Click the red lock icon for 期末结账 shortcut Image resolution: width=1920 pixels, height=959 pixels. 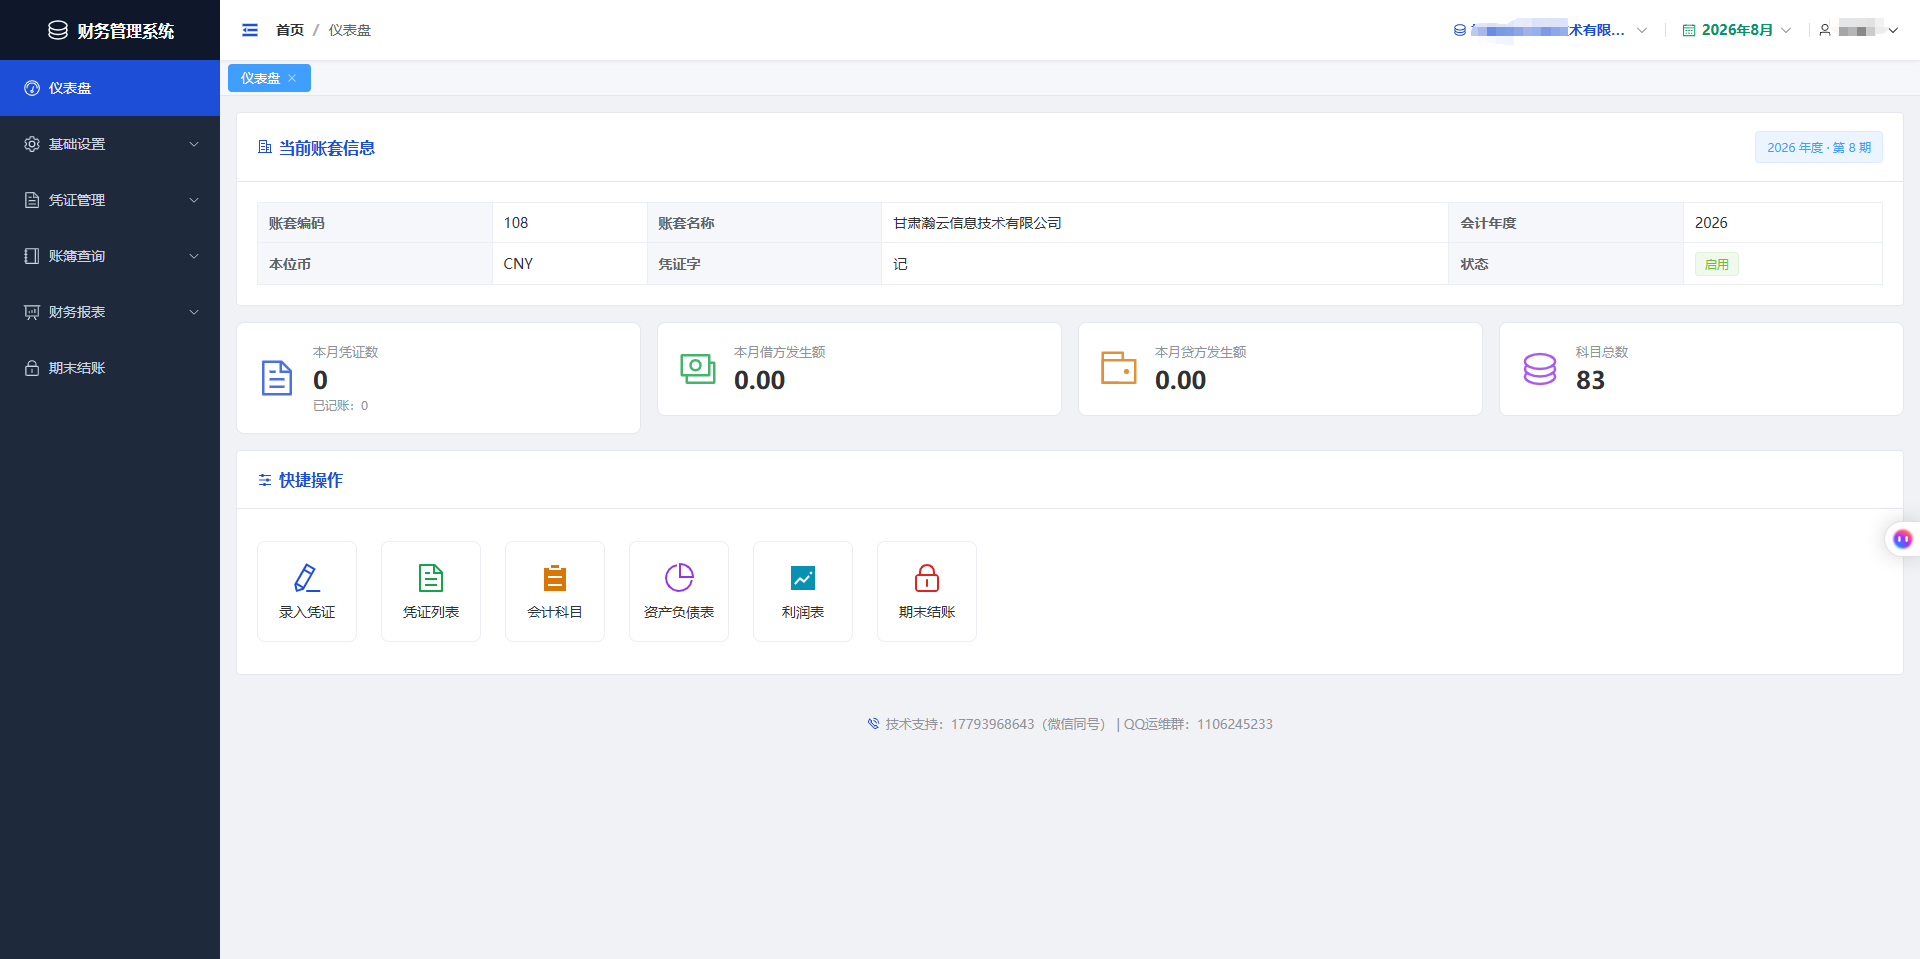pyautogui.click(x=927, y=577)
